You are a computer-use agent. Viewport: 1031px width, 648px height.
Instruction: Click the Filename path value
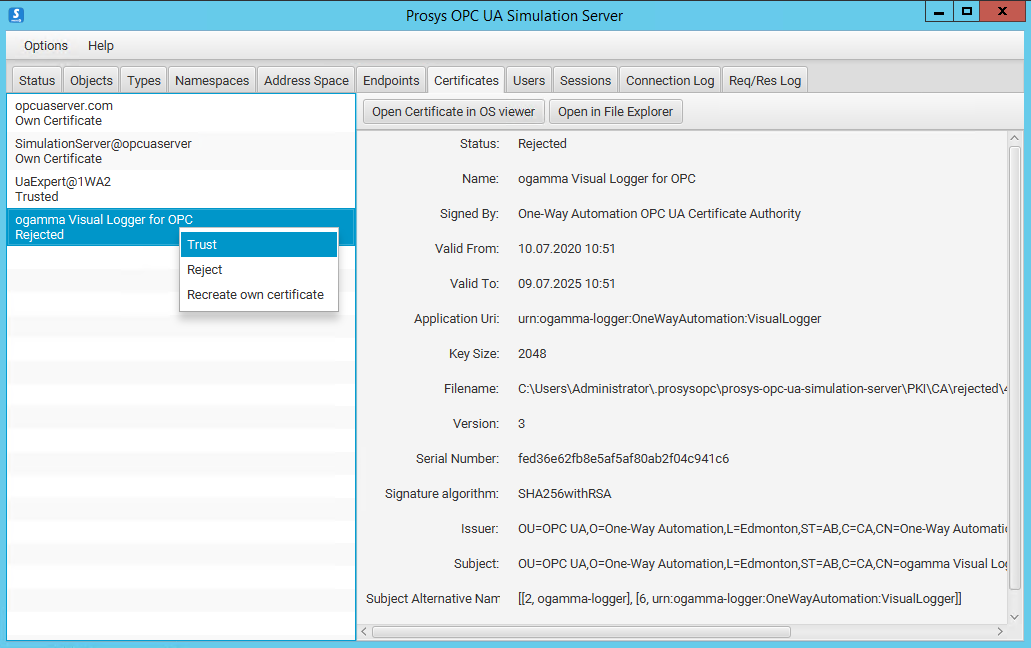pos(762,388)
